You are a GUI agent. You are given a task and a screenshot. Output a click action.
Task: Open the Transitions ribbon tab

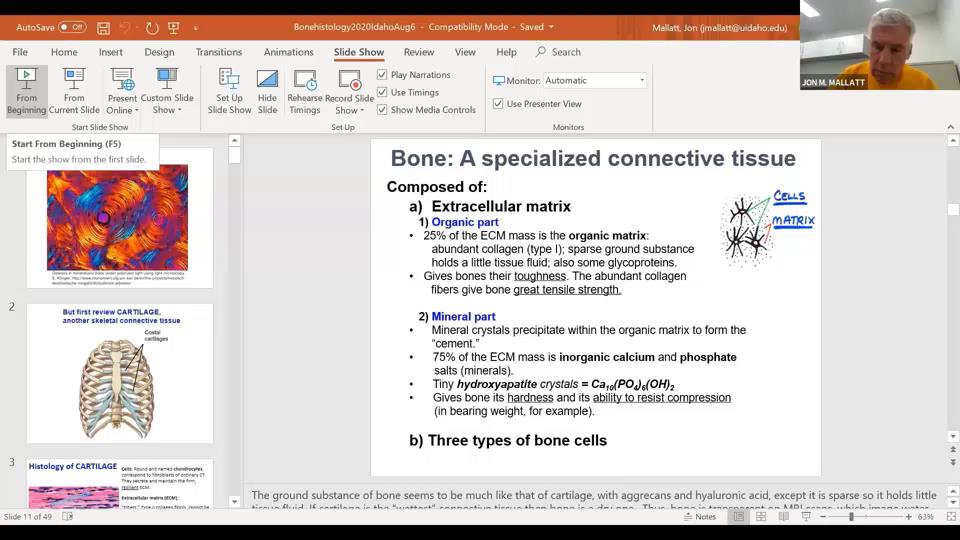[x=219, y=52]
